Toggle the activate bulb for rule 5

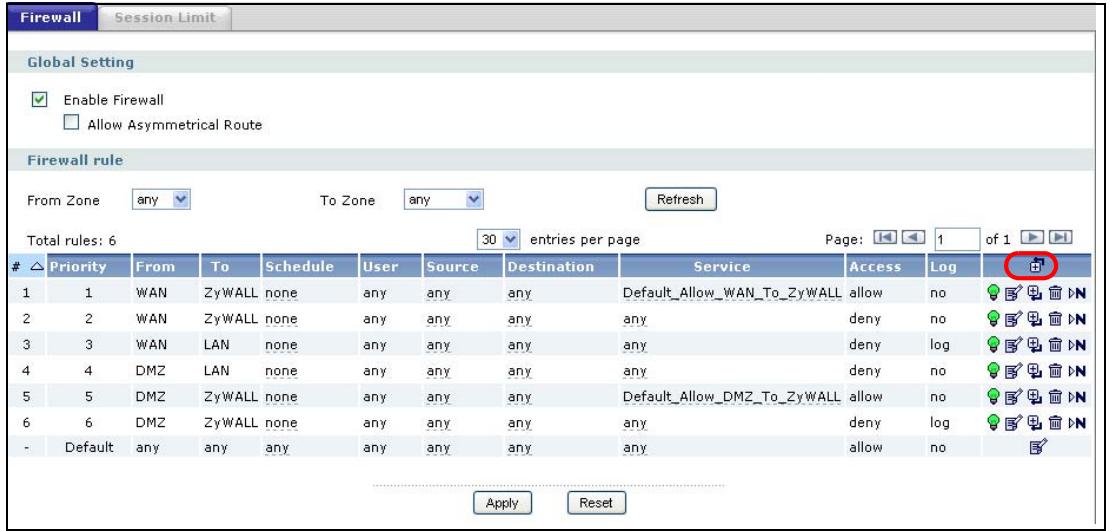pos(994,397)
